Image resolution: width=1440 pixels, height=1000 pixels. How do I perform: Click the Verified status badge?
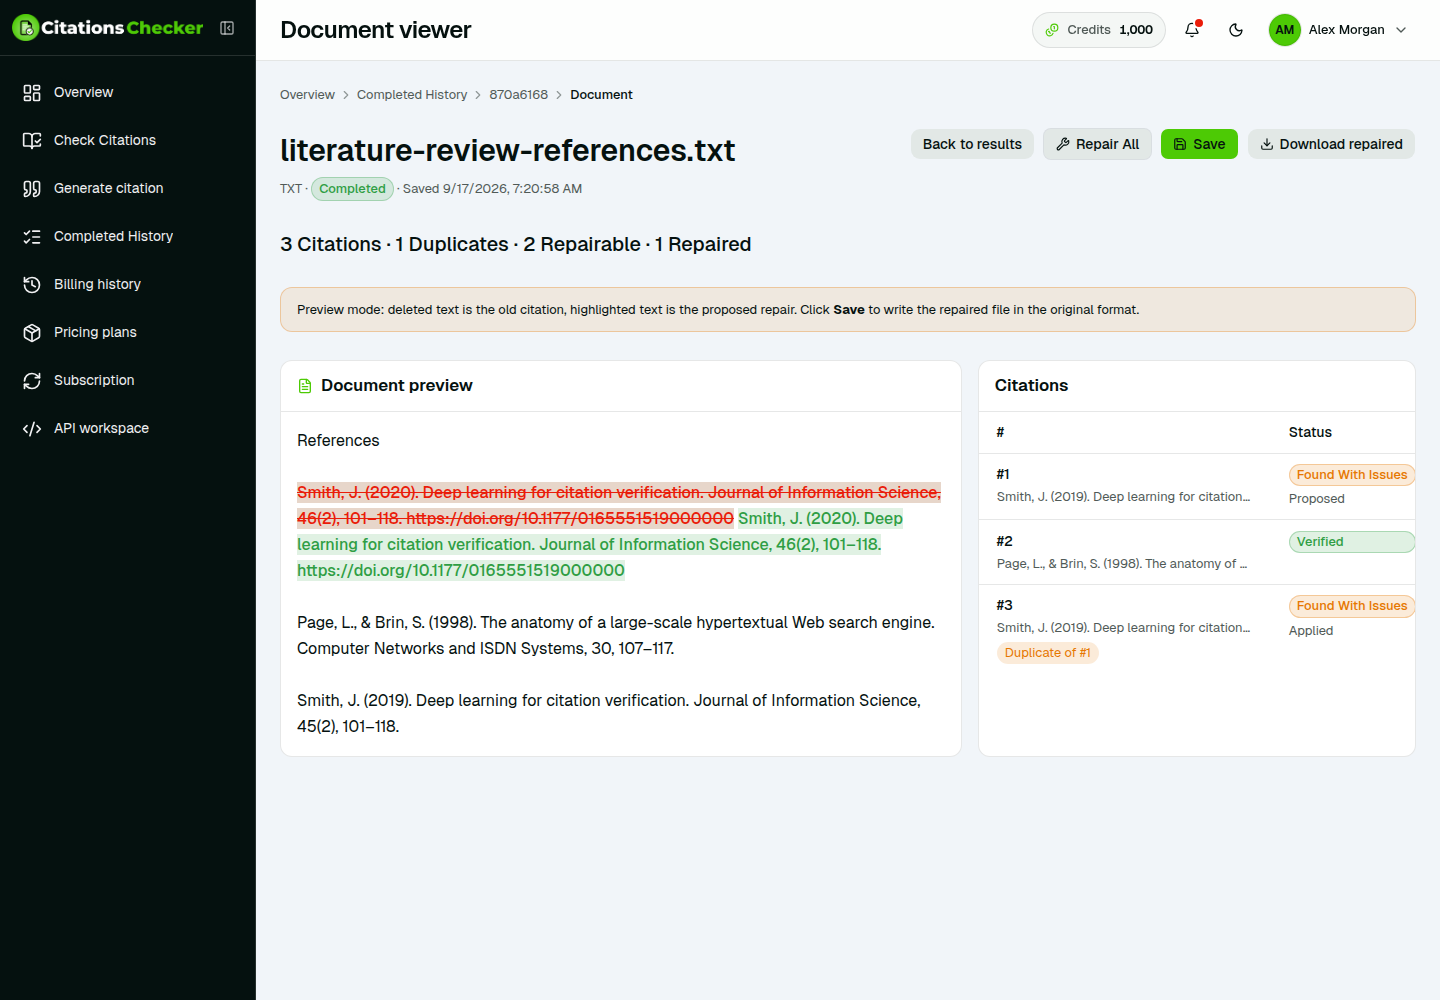[x=1352, y=542]
